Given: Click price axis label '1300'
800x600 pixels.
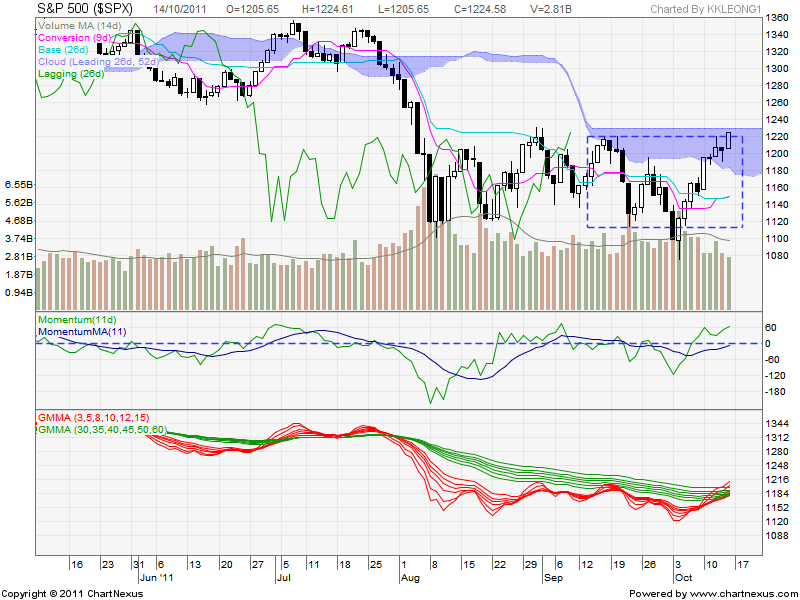Looking at the screenshot, I should pyautogui.click(x=777, y=69).
